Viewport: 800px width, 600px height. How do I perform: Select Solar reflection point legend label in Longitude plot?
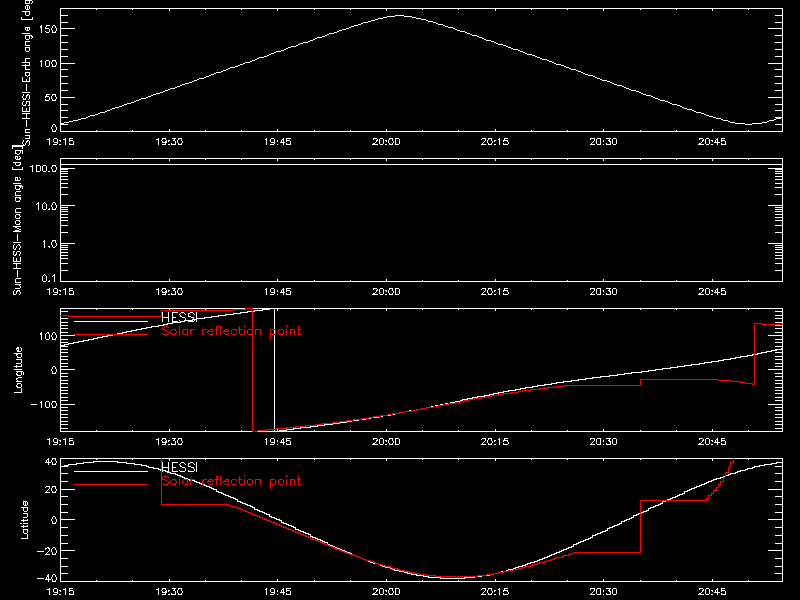pyautogui.click(x=231, y=331)
